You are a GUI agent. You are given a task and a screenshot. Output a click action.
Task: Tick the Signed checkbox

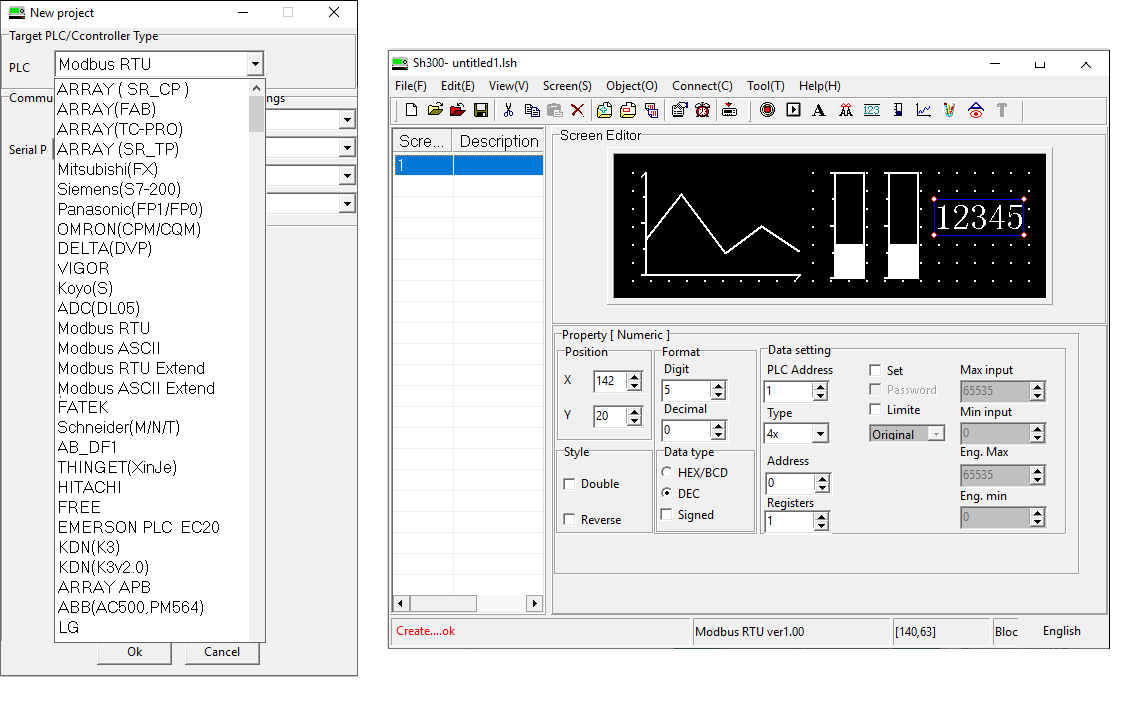pos(667,514)
